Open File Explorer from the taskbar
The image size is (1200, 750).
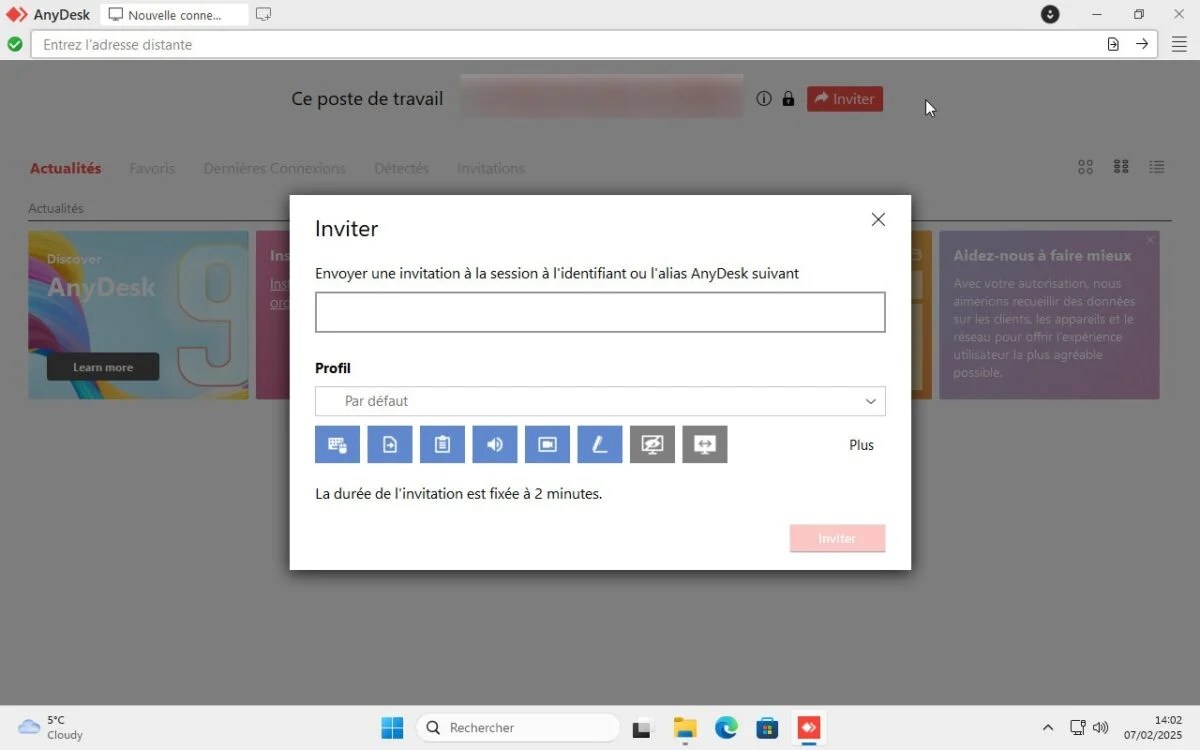pyautogui.click(x=684, y=728)
